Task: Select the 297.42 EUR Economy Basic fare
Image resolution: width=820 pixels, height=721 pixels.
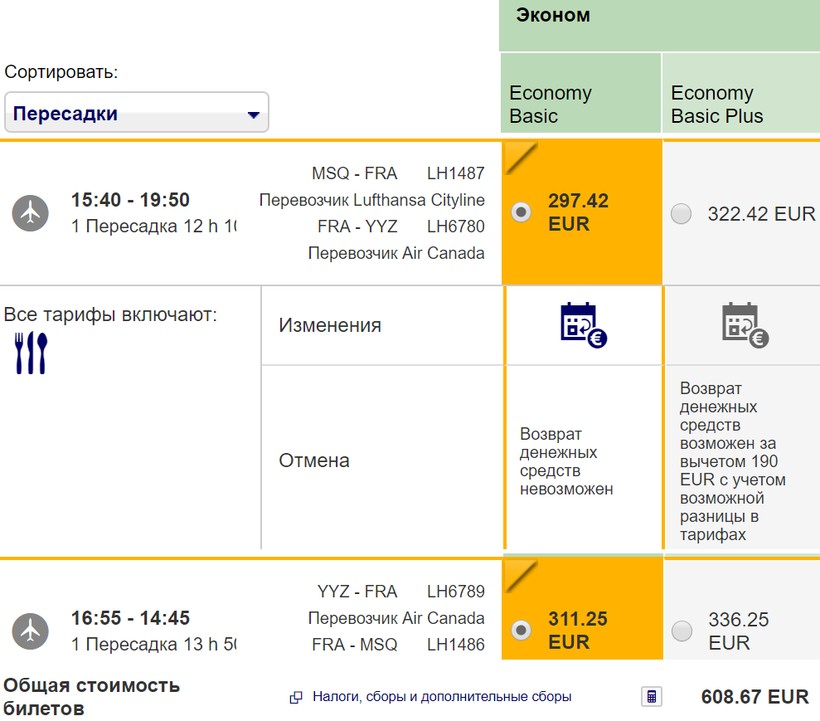Action: 521,212
